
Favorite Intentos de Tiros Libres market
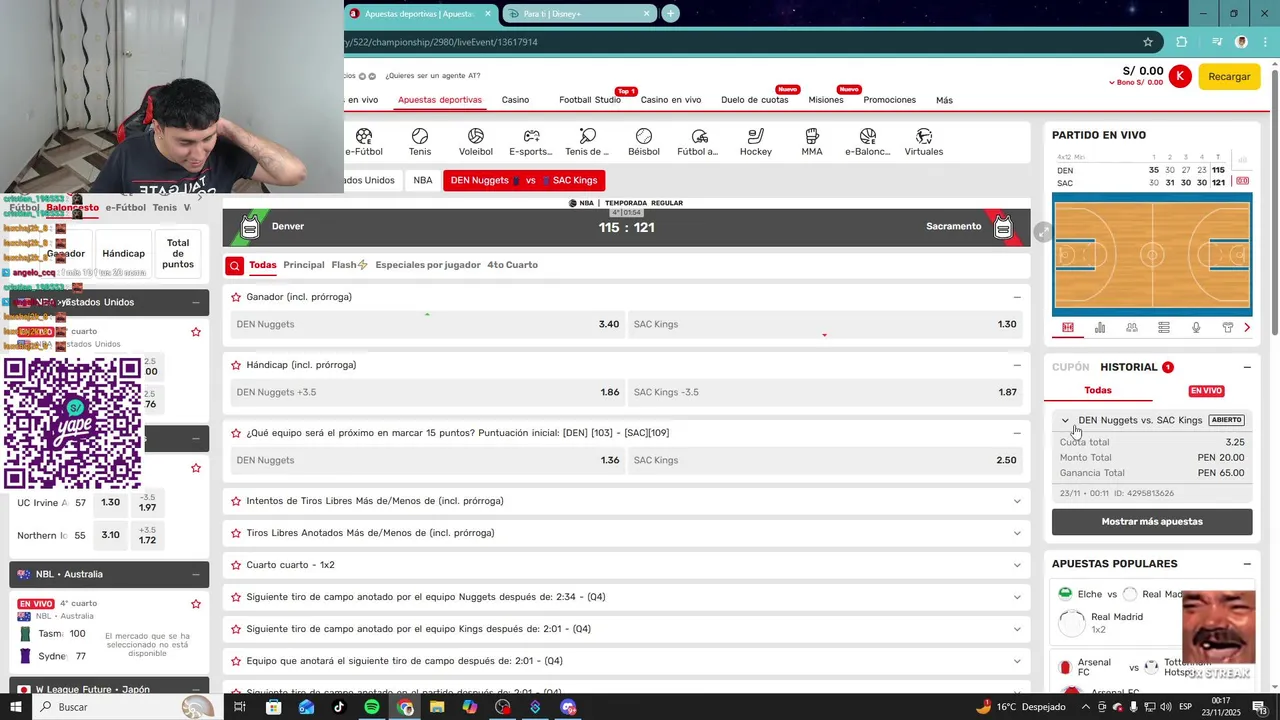click(x=236, y=501)
